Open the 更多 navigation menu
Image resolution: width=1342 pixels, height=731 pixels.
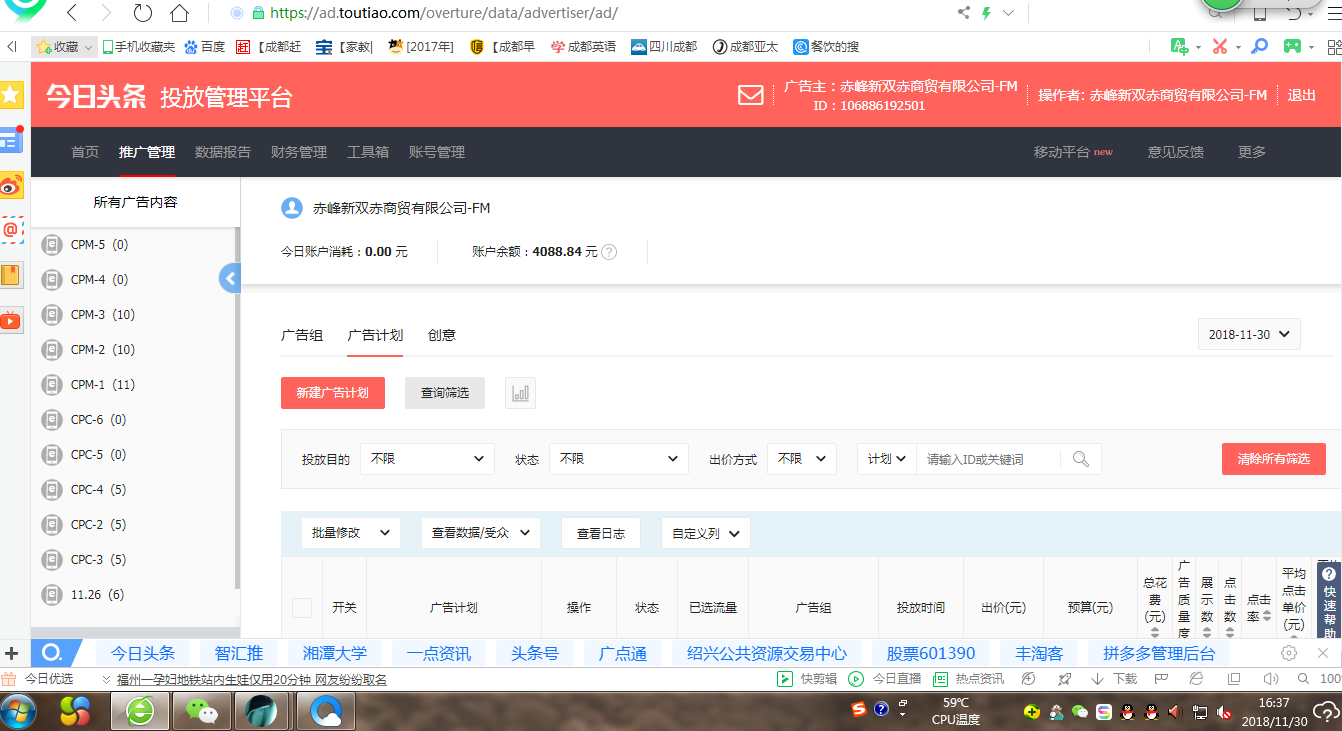pyautogui.click(x=1252, y=152)
